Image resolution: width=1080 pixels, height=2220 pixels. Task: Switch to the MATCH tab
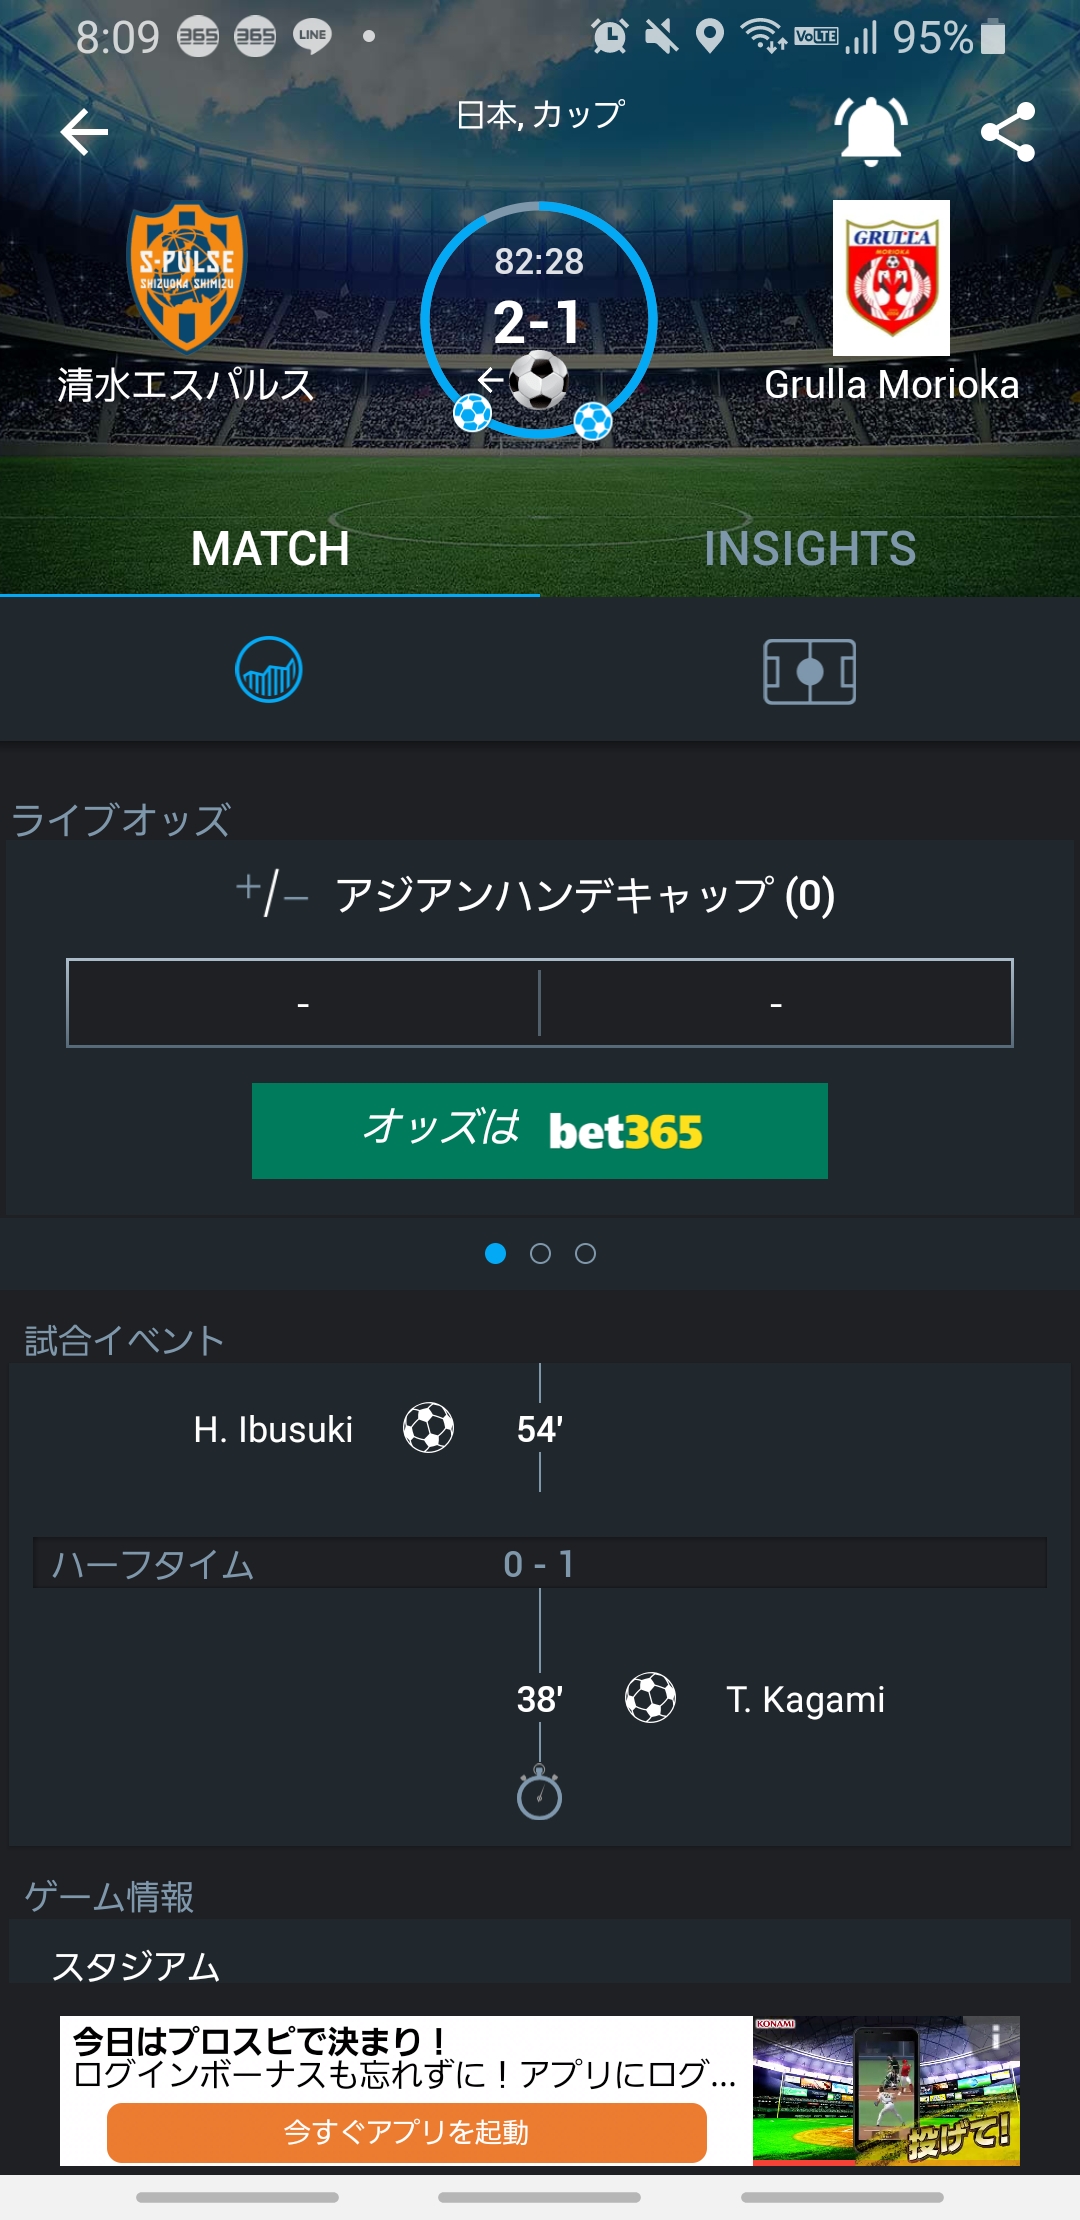(270, 549)
